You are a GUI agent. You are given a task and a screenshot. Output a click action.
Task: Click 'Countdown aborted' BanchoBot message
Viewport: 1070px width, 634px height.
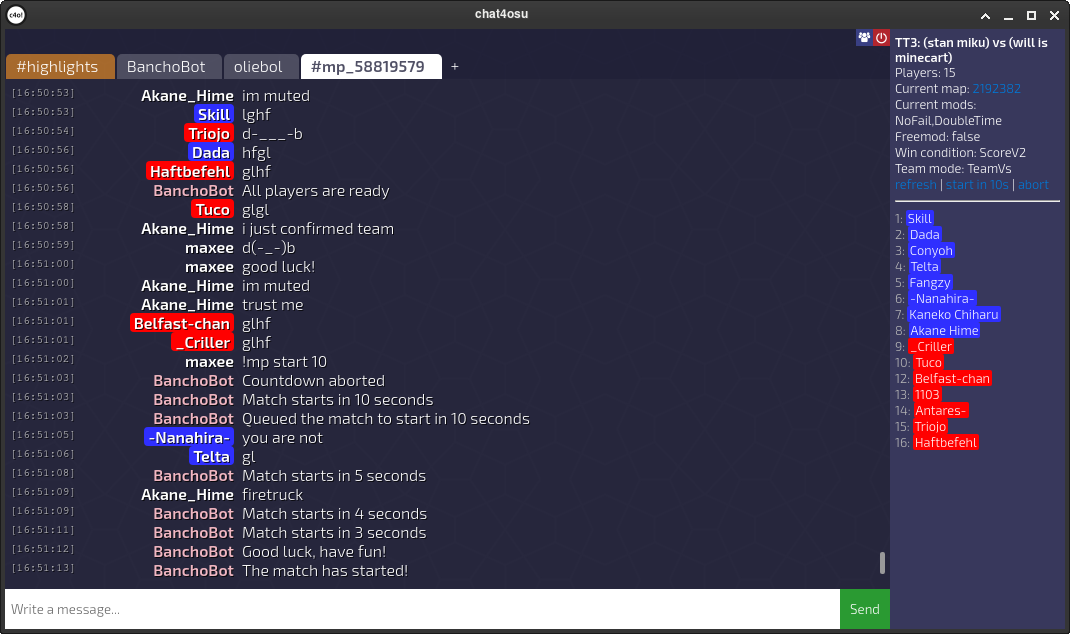pyautogui.click(x=313, y=381)
